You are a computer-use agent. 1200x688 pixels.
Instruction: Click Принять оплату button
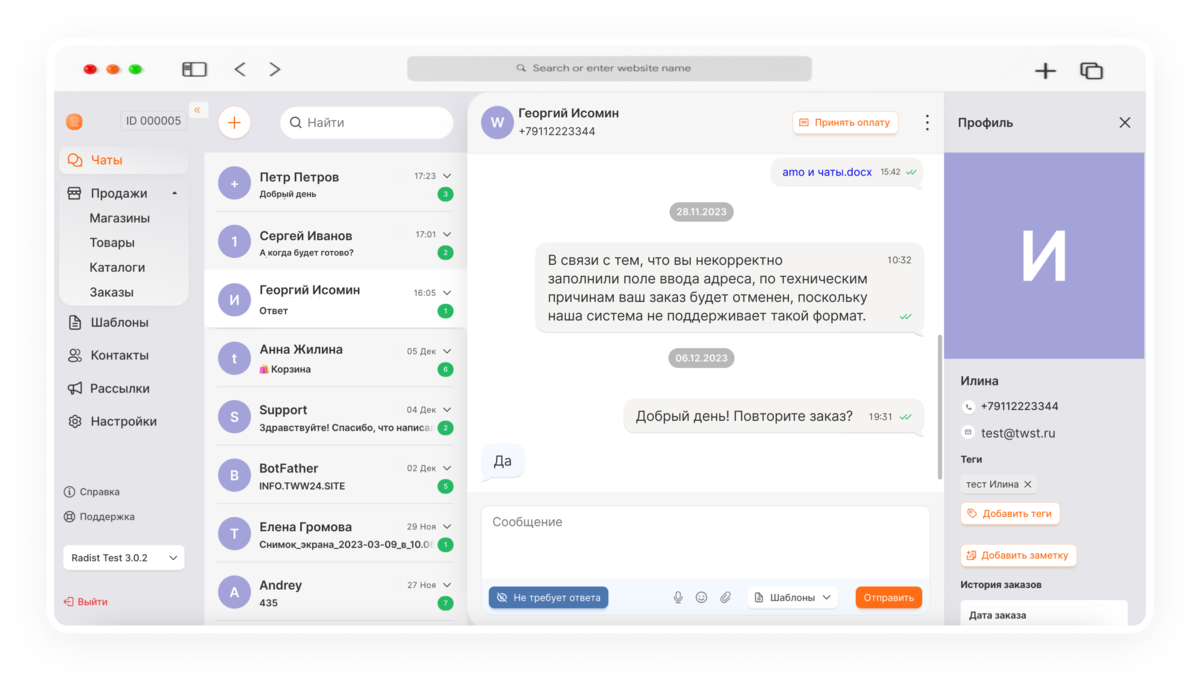click(845, 122)
